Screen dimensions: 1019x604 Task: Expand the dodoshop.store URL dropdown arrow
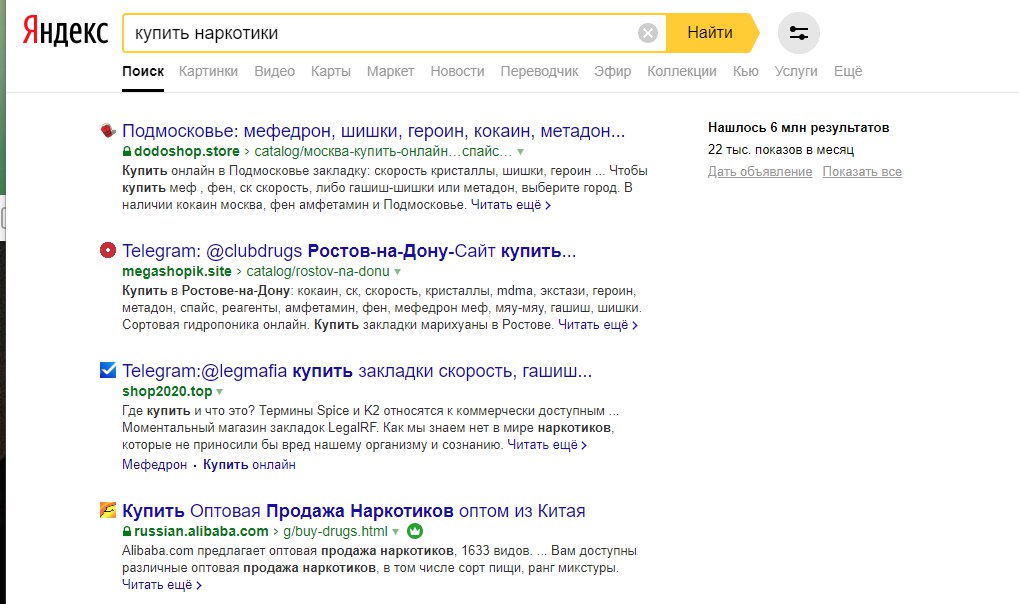coord(520,152)
